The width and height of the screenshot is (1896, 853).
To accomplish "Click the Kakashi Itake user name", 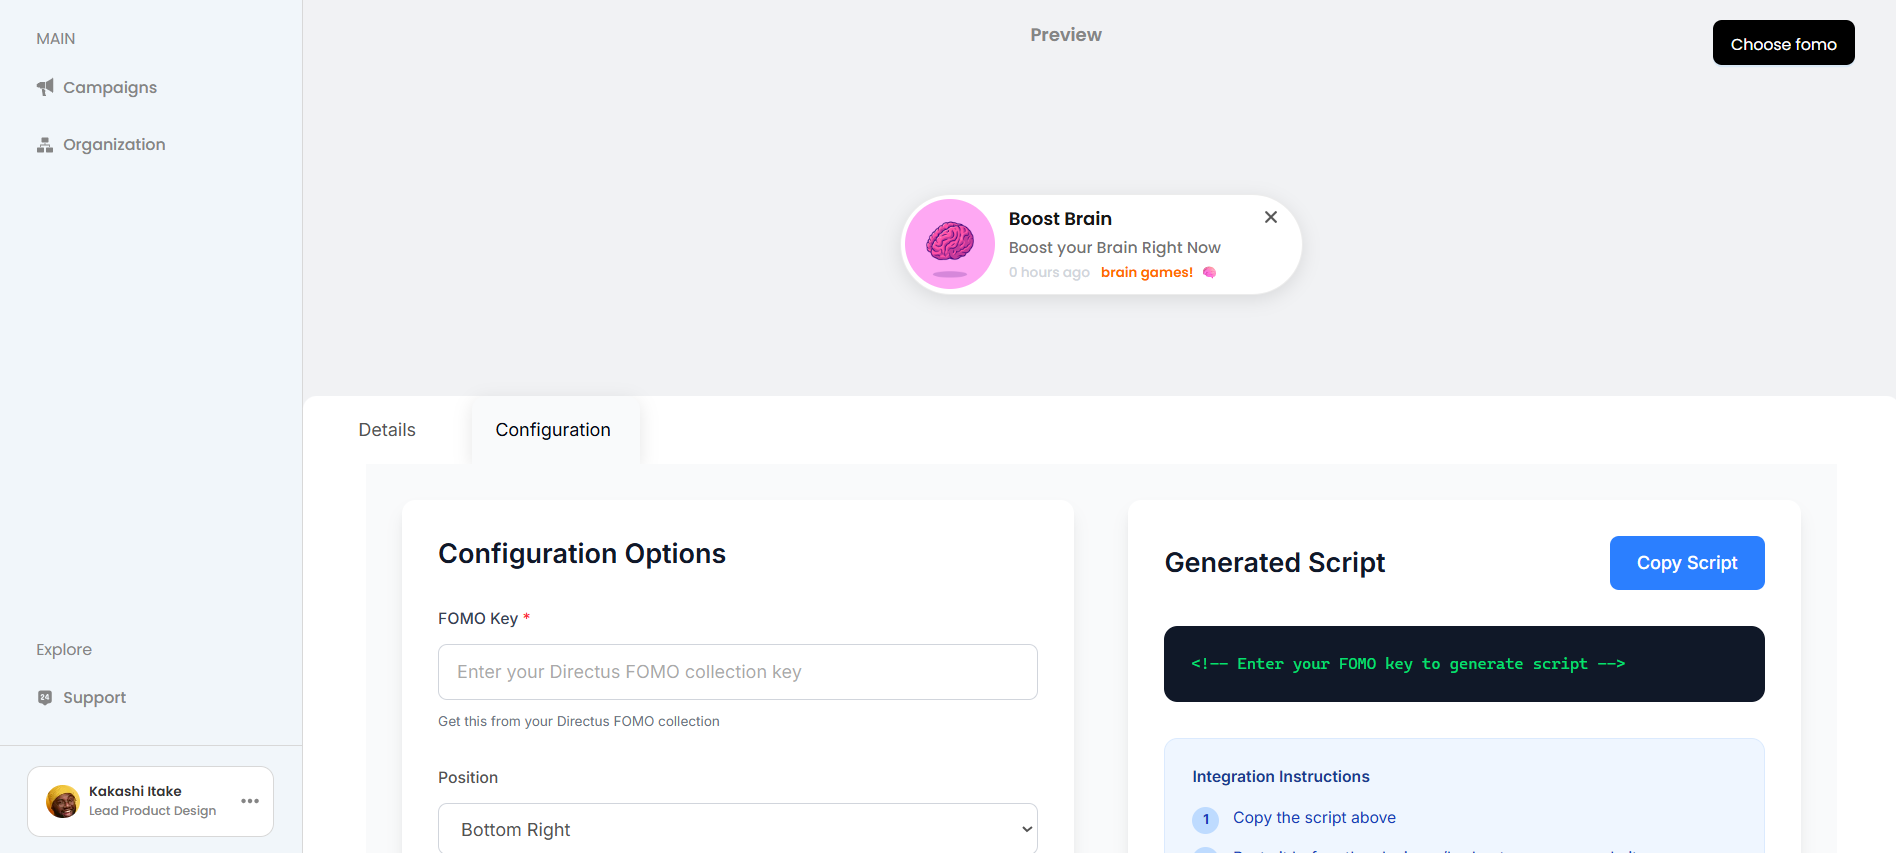I will click(135, 791).
